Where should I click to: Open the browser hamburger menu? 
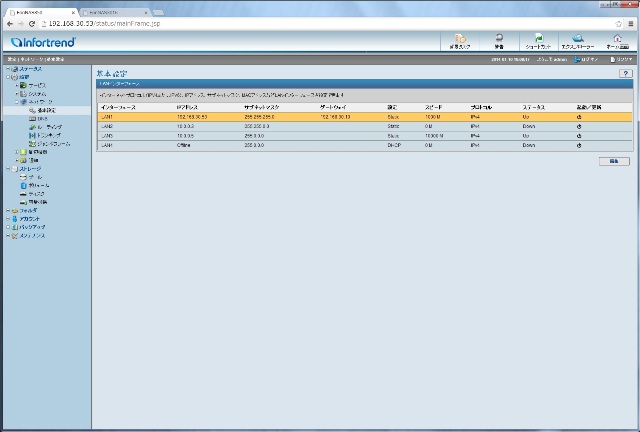point(629,21)
